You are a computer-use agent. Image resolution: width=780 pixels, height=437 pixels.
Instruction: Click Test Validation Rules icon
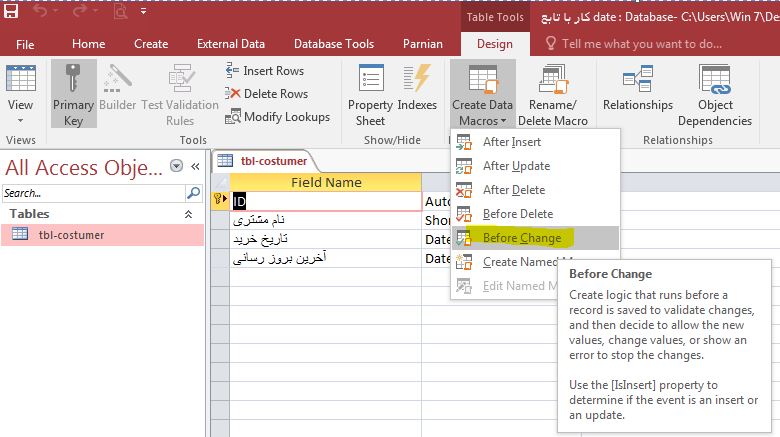pos(180,79)
